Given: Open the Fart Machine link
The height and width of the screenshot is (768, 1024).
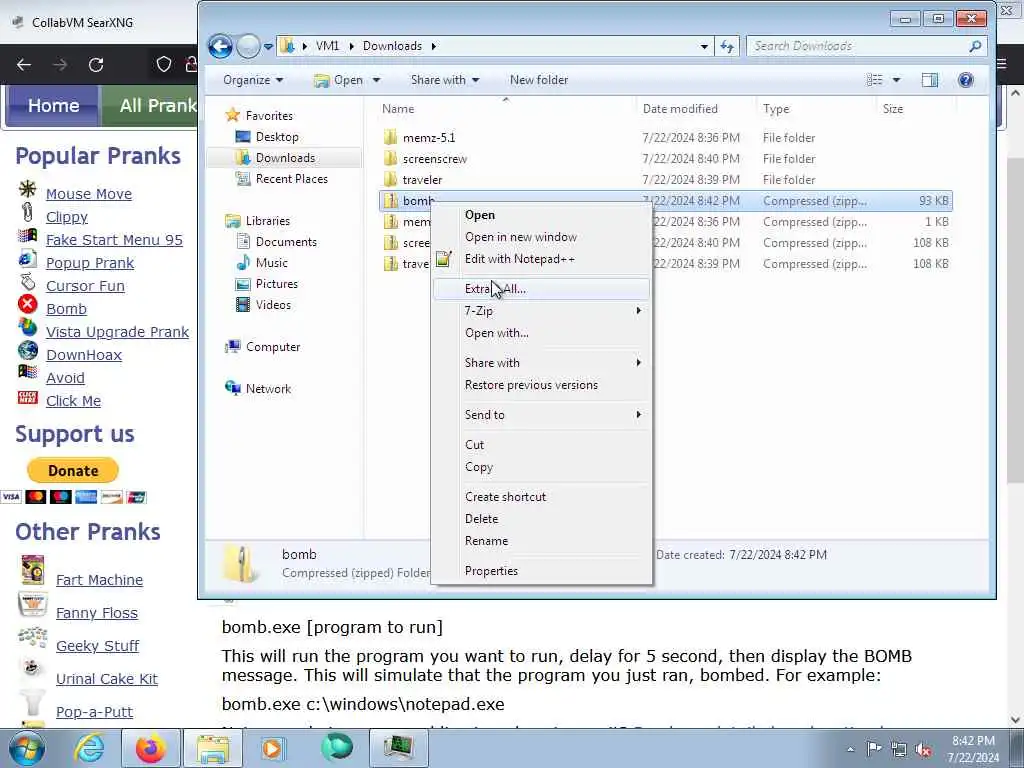Looking at the screenshot, I should point(99,580).
